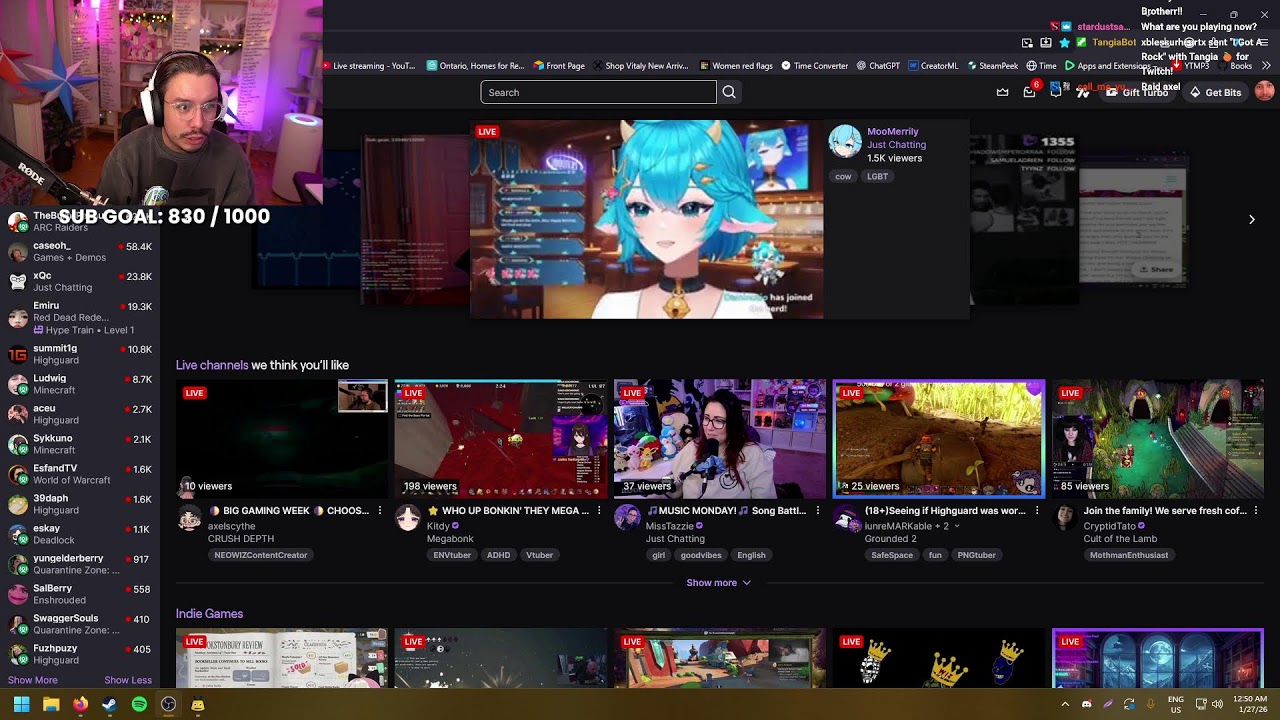Image resolution: width=1280 pixels, height=720 pixels.
Task: Open Live streaming YouTube bookmark
Action: [x=369, y=66]
